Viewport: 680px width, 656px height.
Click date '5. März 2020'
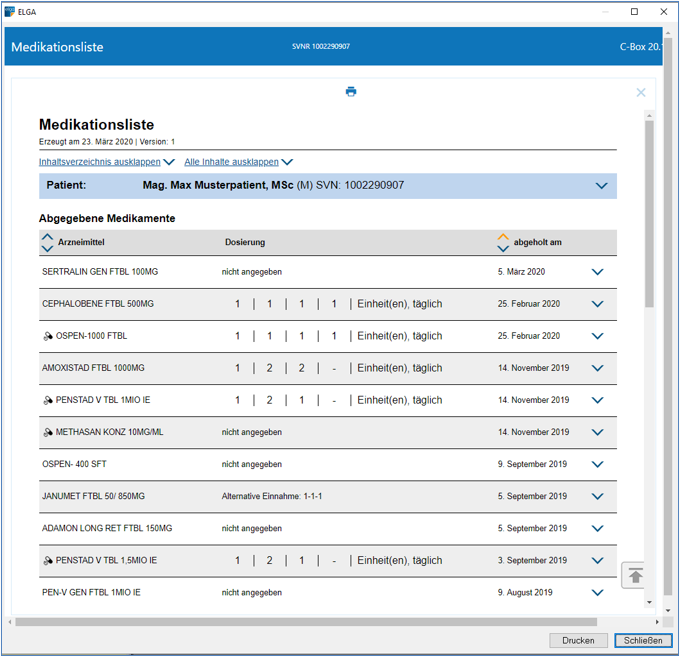click(521, 272)
